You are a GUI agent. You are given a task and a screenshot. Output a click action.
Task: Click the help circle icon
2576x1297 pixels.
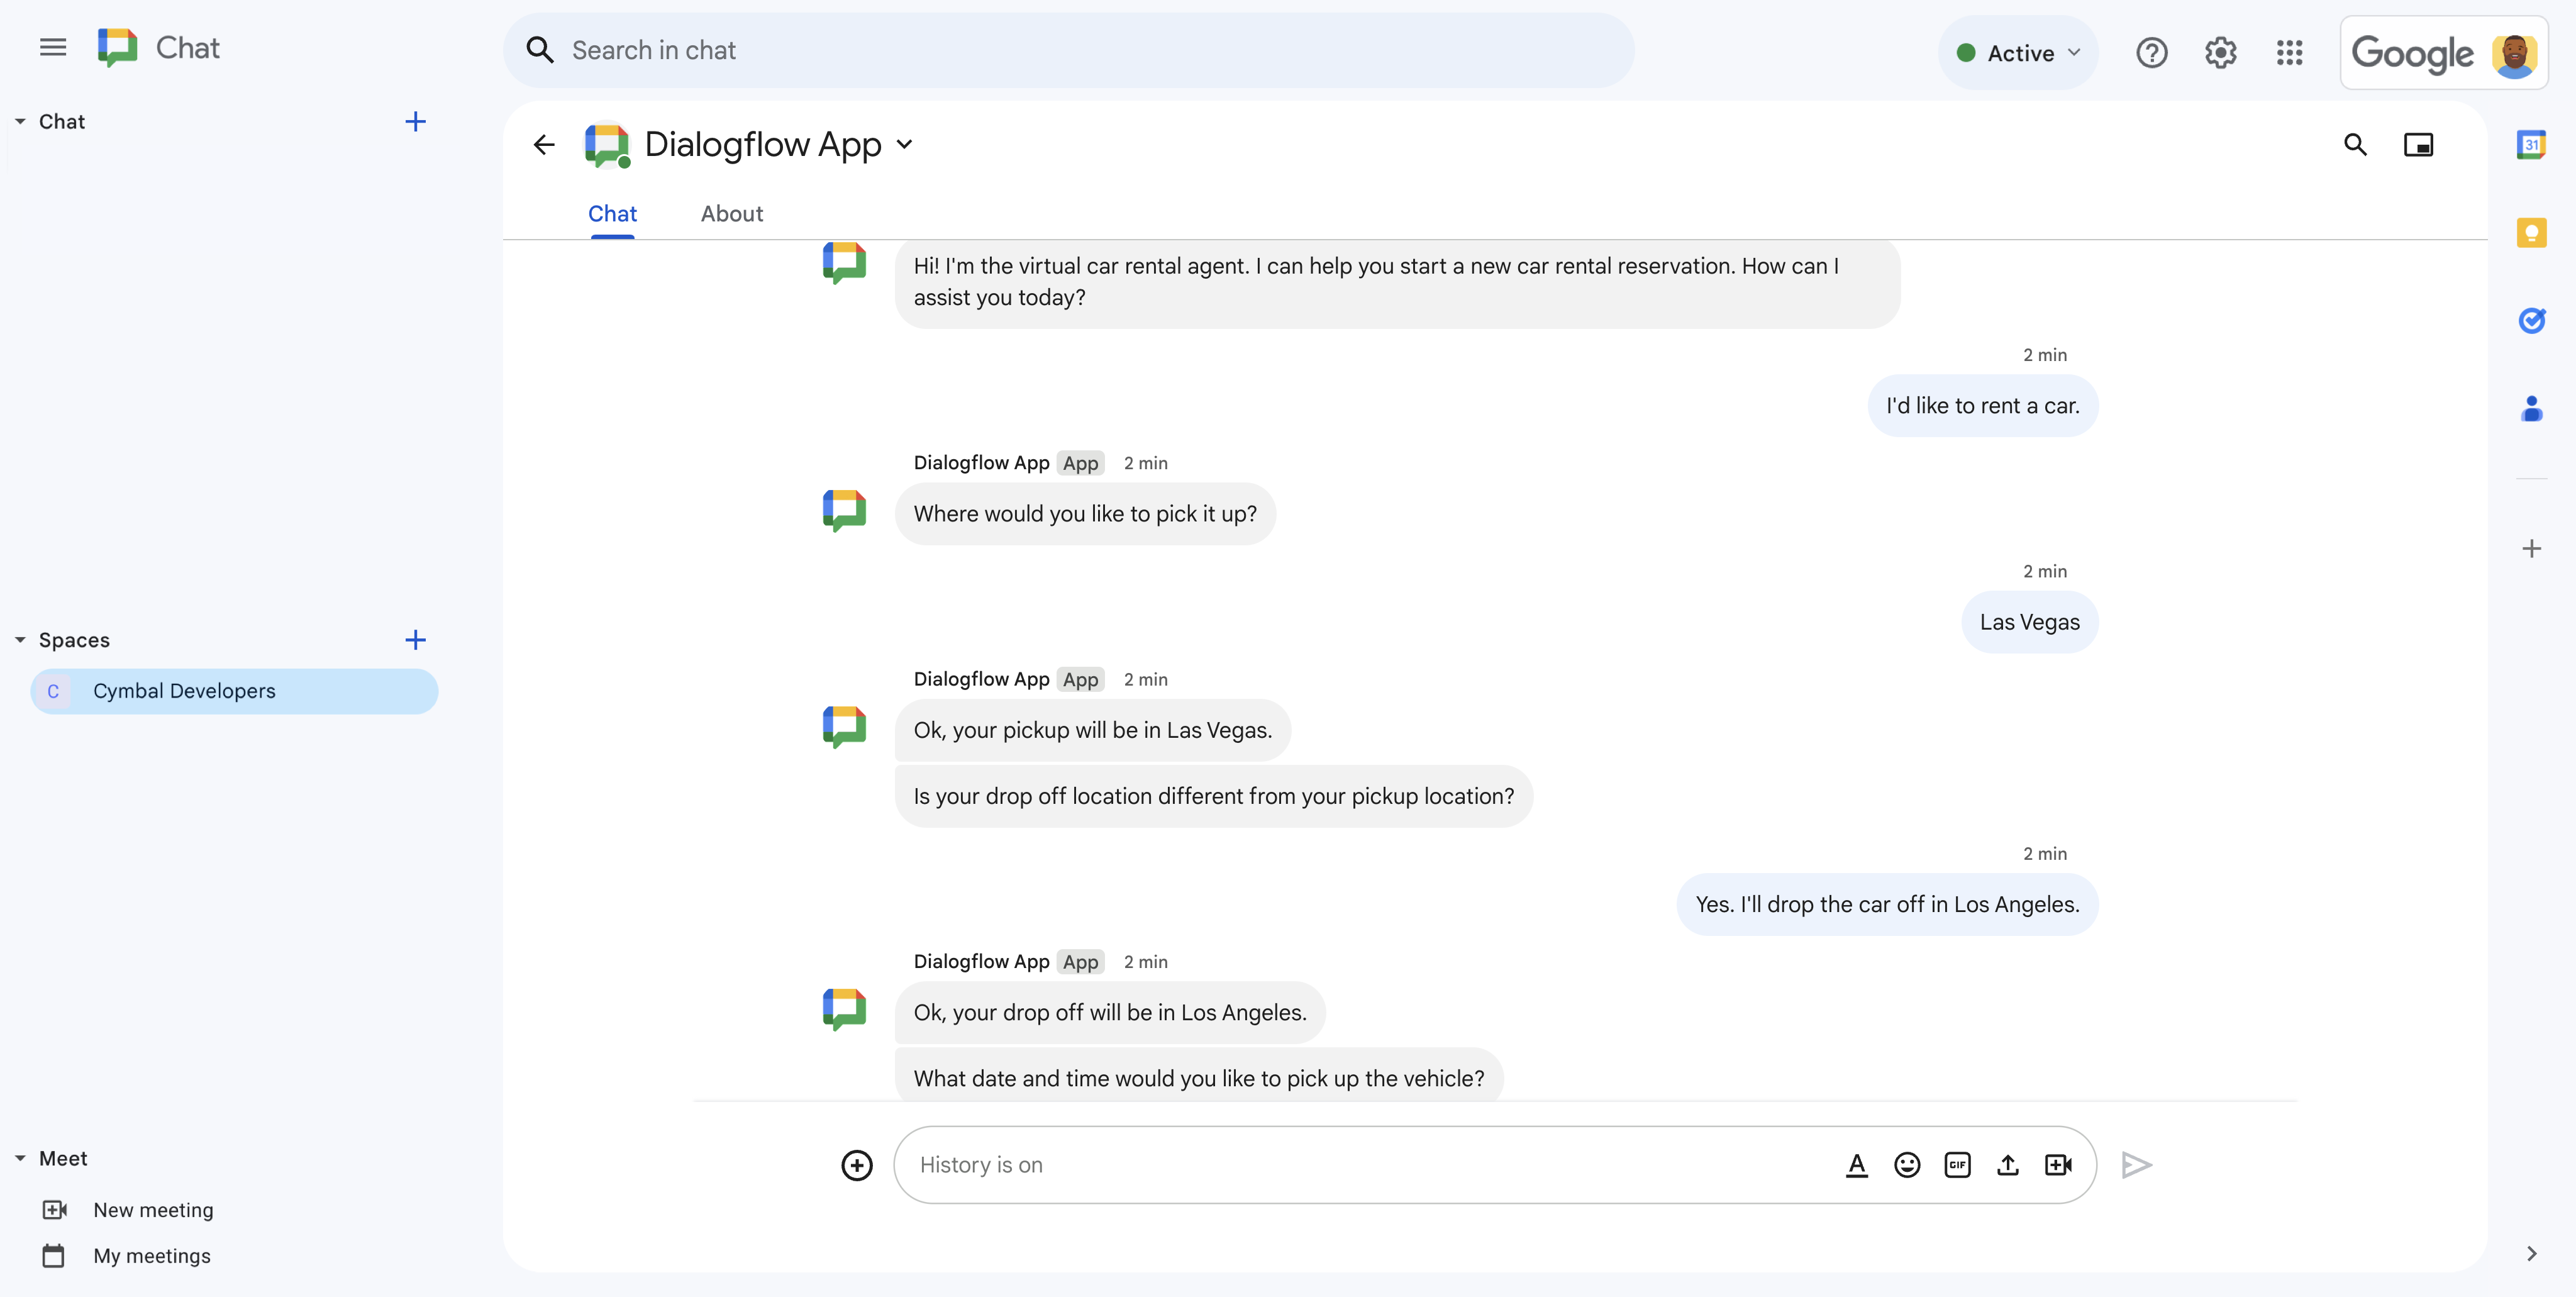tap(2151, 50)
